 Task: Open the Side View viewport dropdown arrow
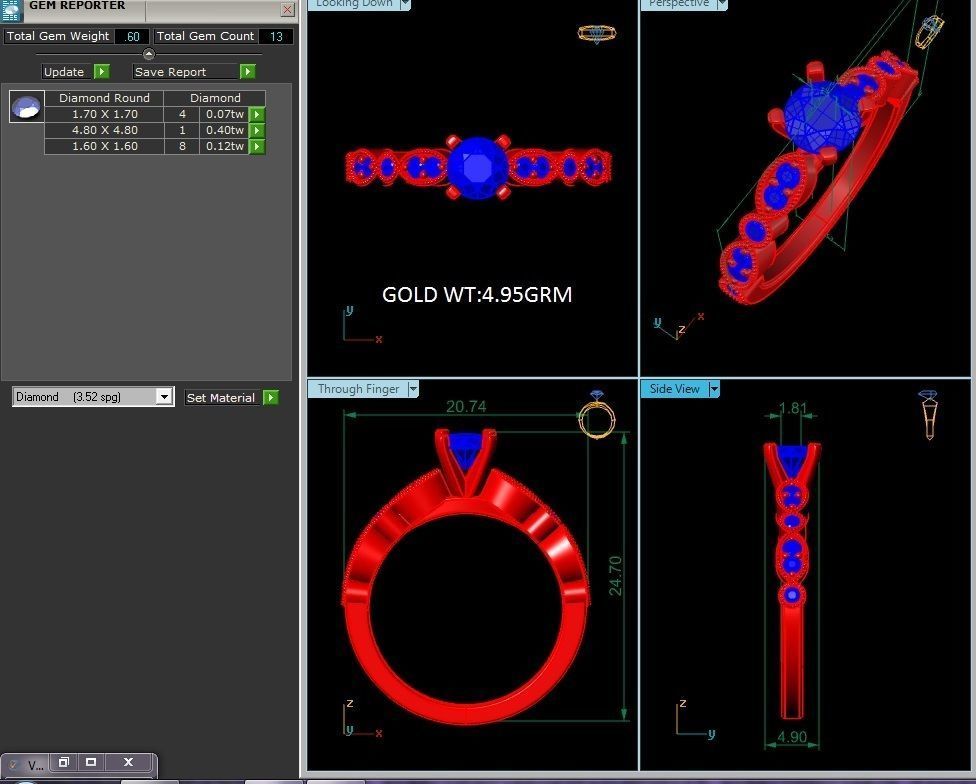[x=714, y=389]
